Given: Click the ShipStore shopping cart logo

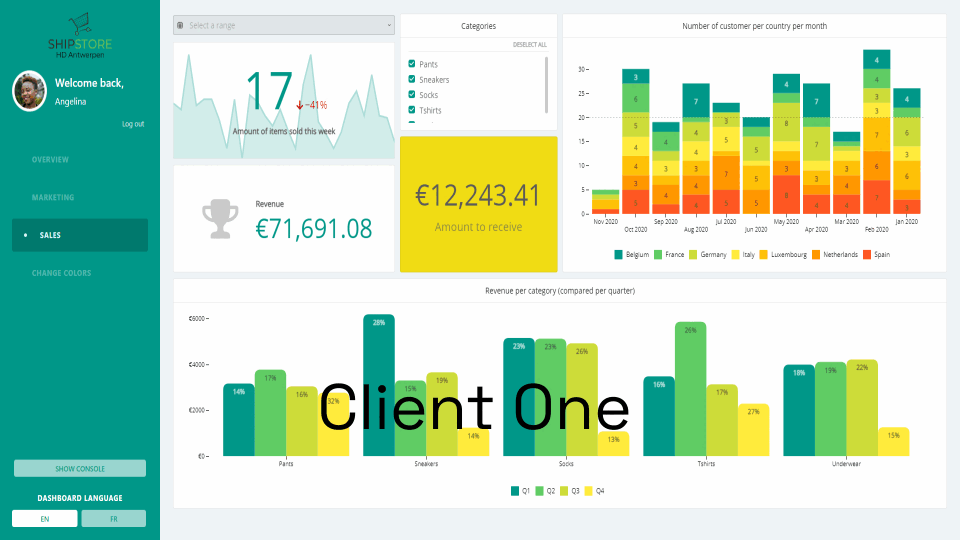Looking at the screenshot, I should coord(80,24).
